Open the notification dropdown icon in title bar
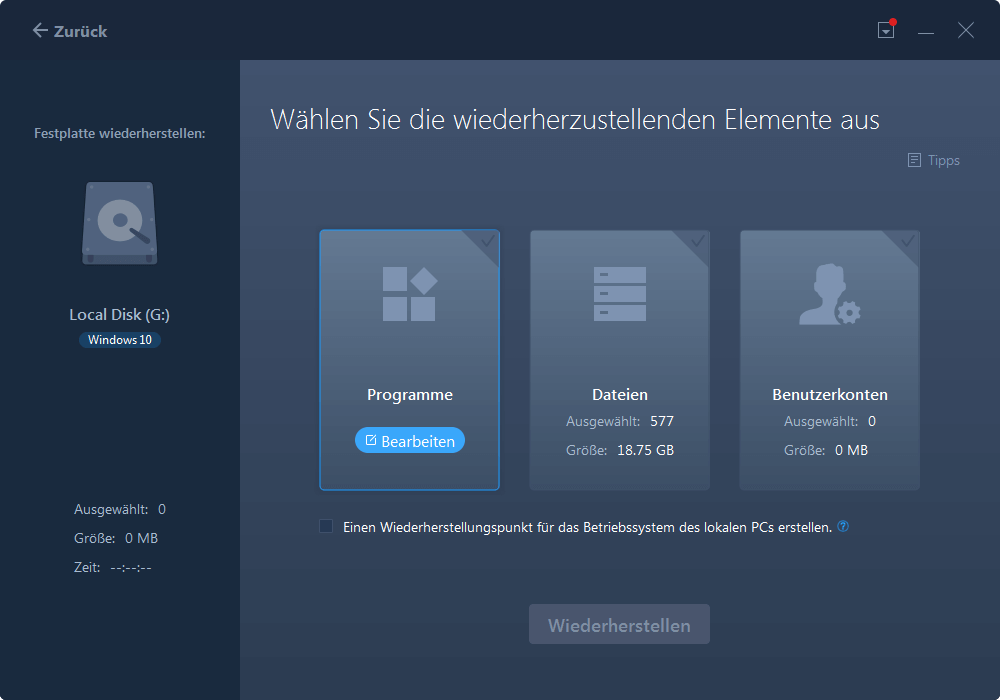This screenshot has width=1000, height=700. [x=886, y=29]
